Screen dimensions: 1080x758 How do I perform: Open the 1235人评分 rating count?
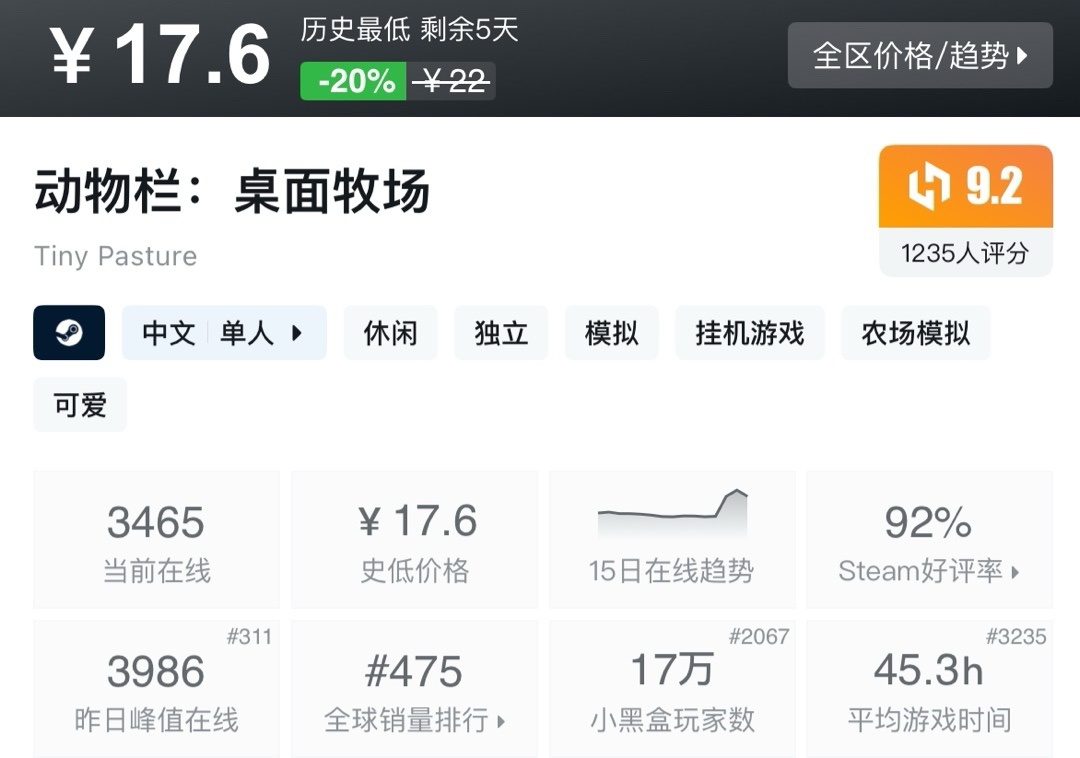(x=965, y=253)
